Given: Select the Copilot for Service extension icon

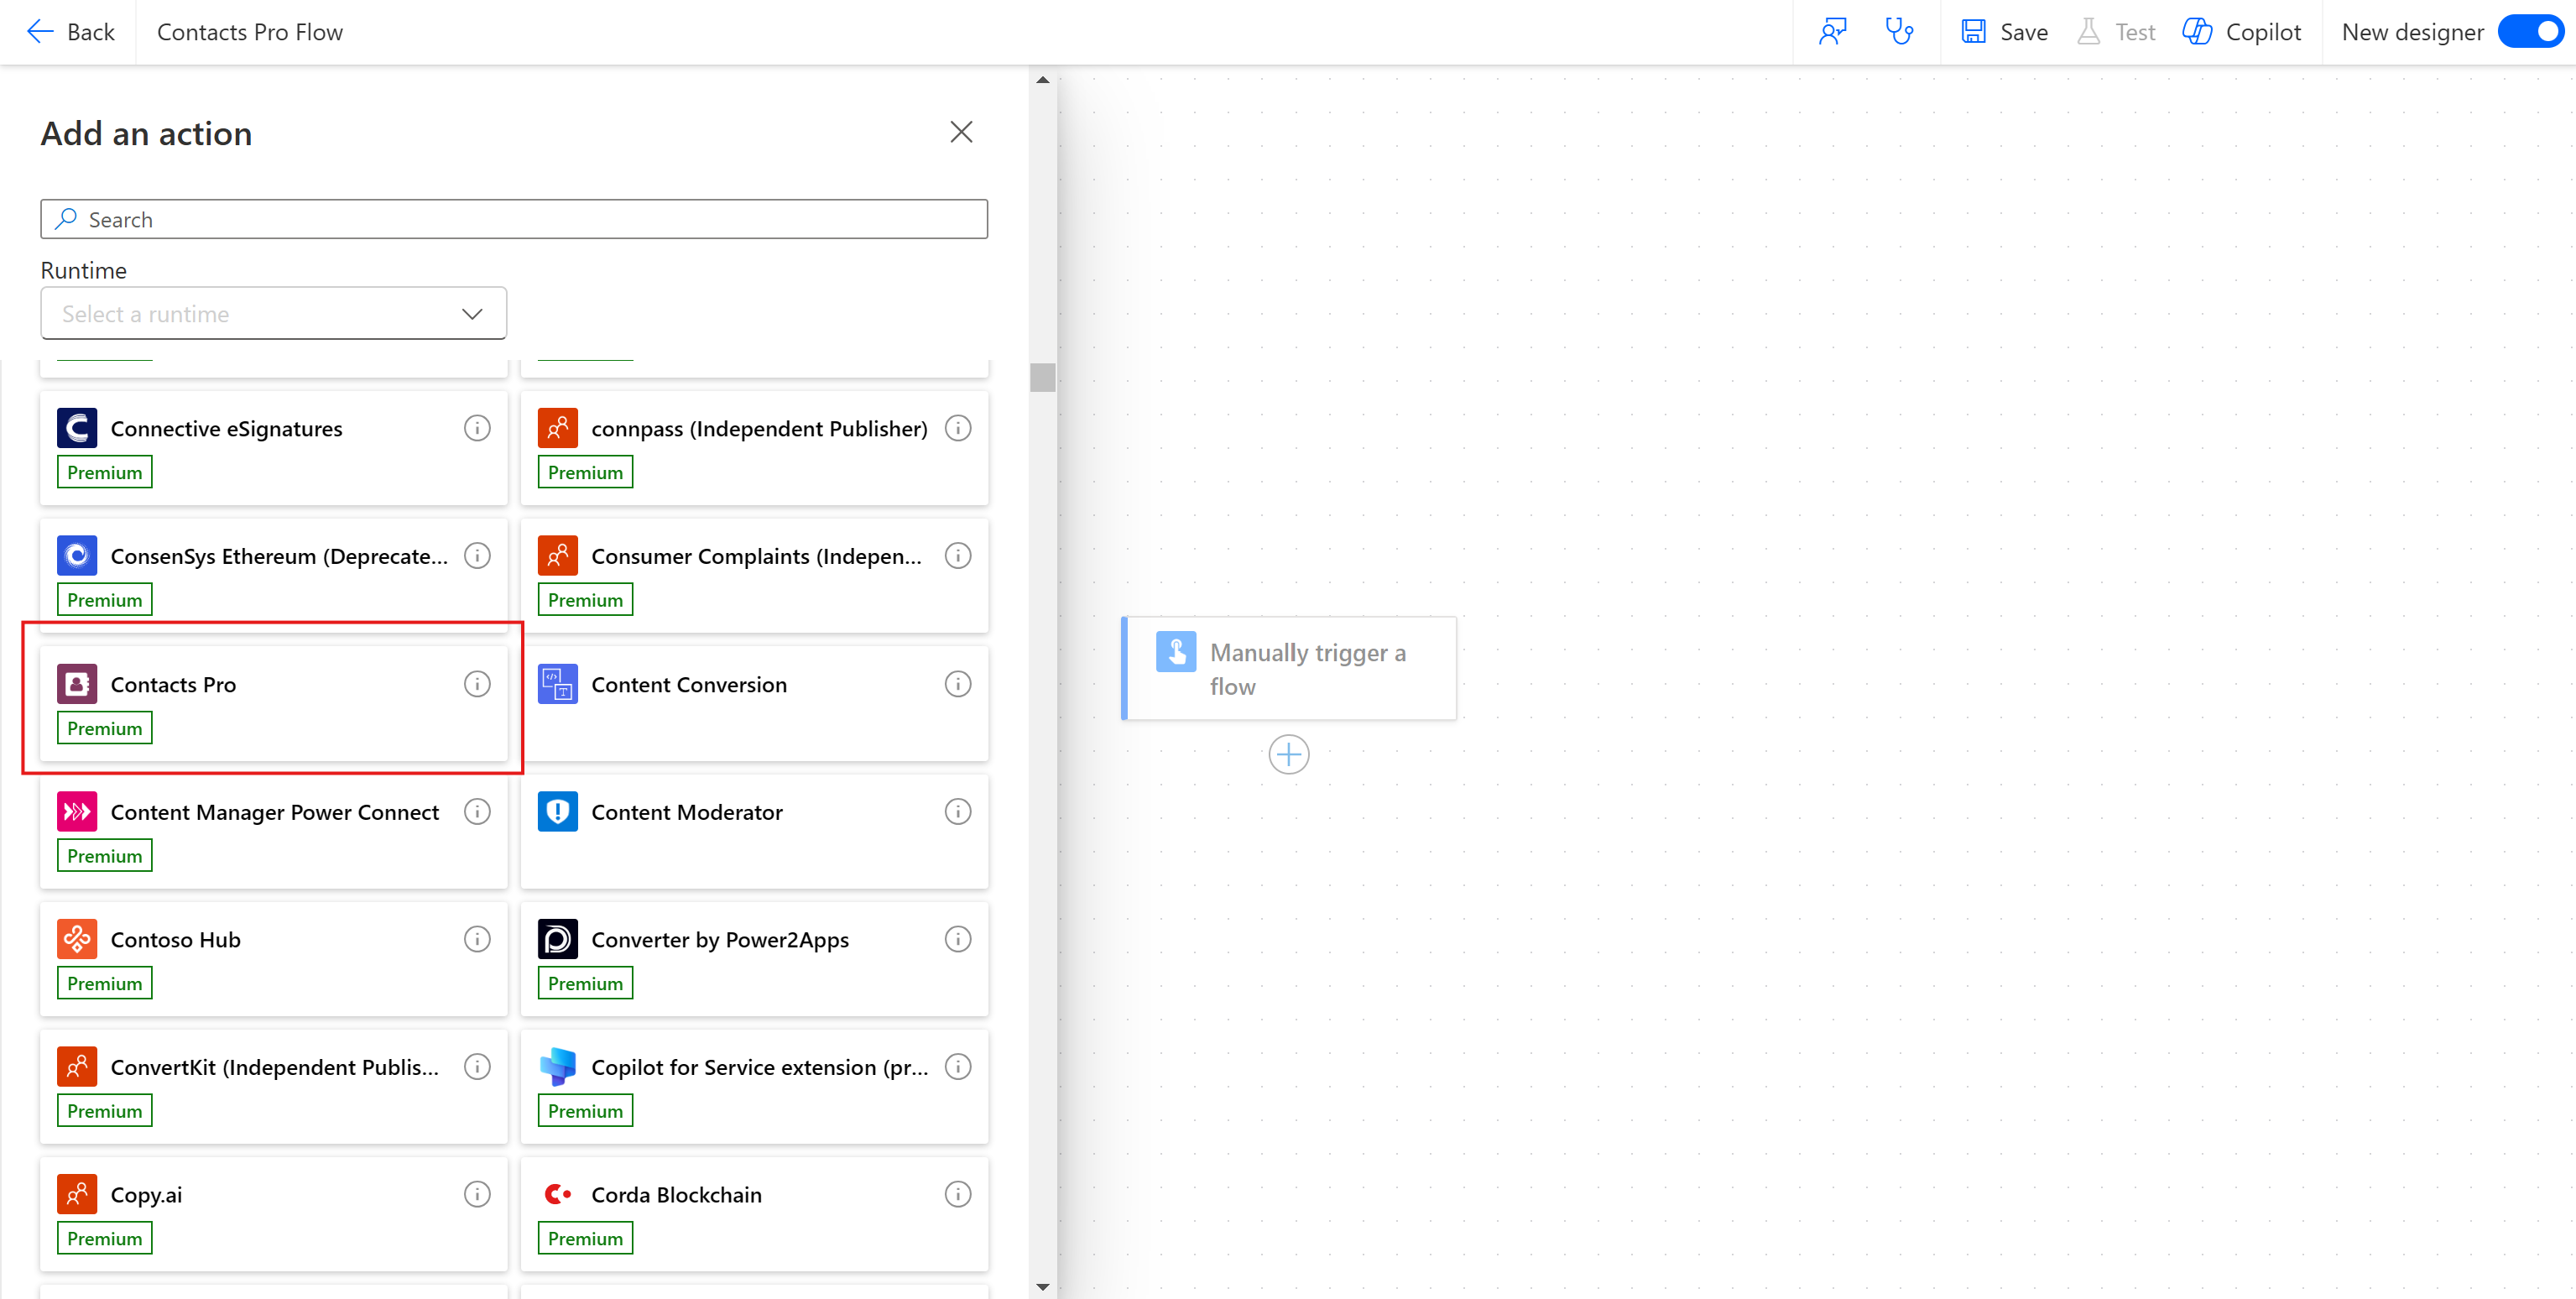Looking at the screenshot, I should [x=558, y=1067].
